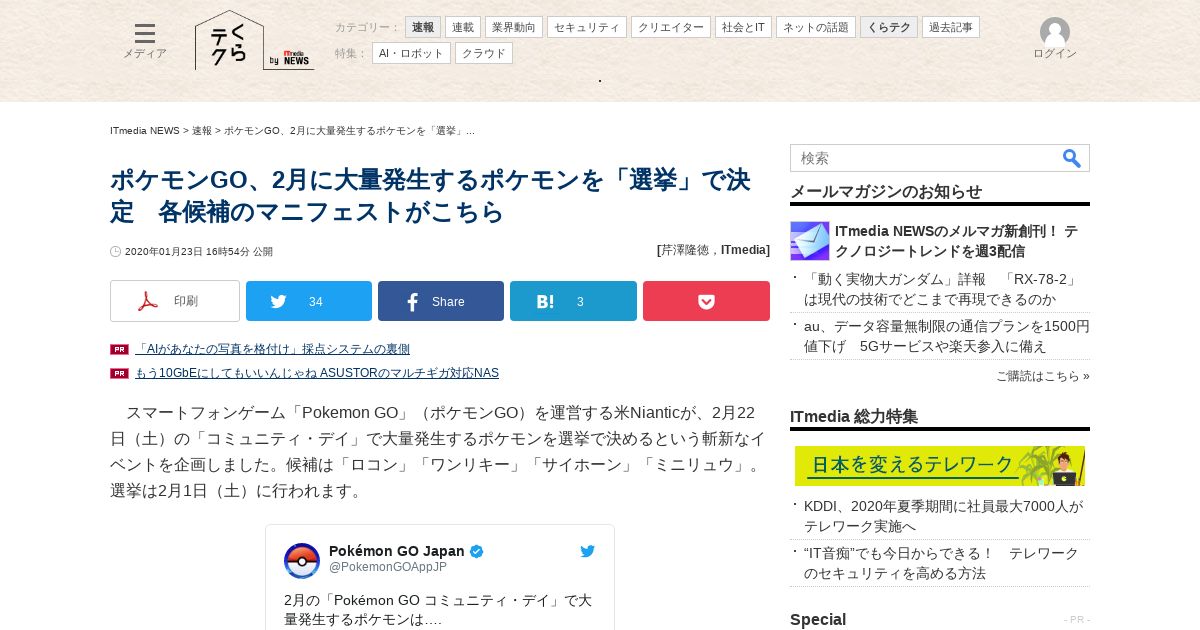Open the ITmedia NEWSのメルマガ新創刊 link

pyautogui.click(x=957, y=241)
